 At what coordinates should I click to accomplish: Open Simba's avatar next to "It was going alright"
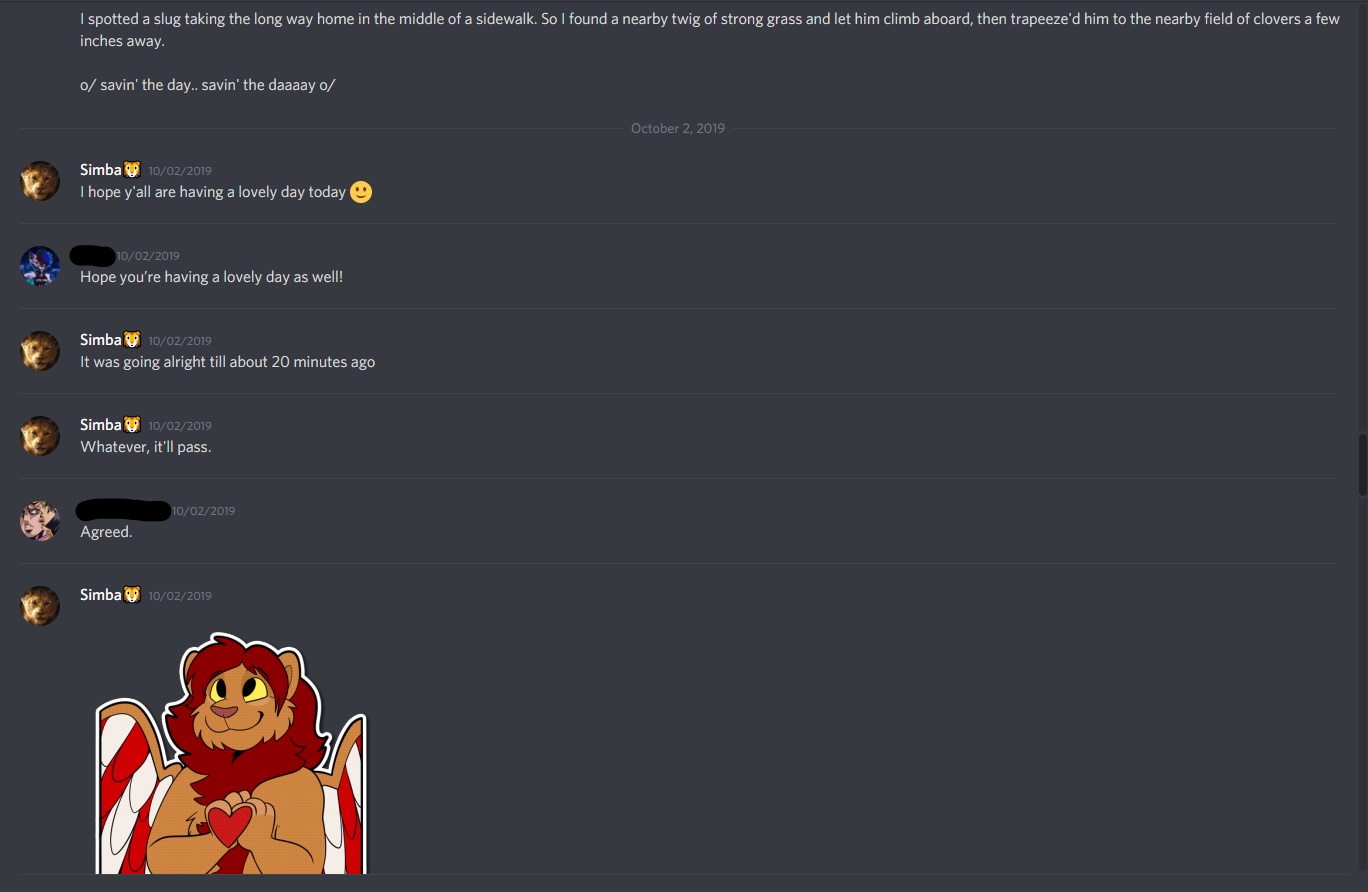tap(40, 351)
